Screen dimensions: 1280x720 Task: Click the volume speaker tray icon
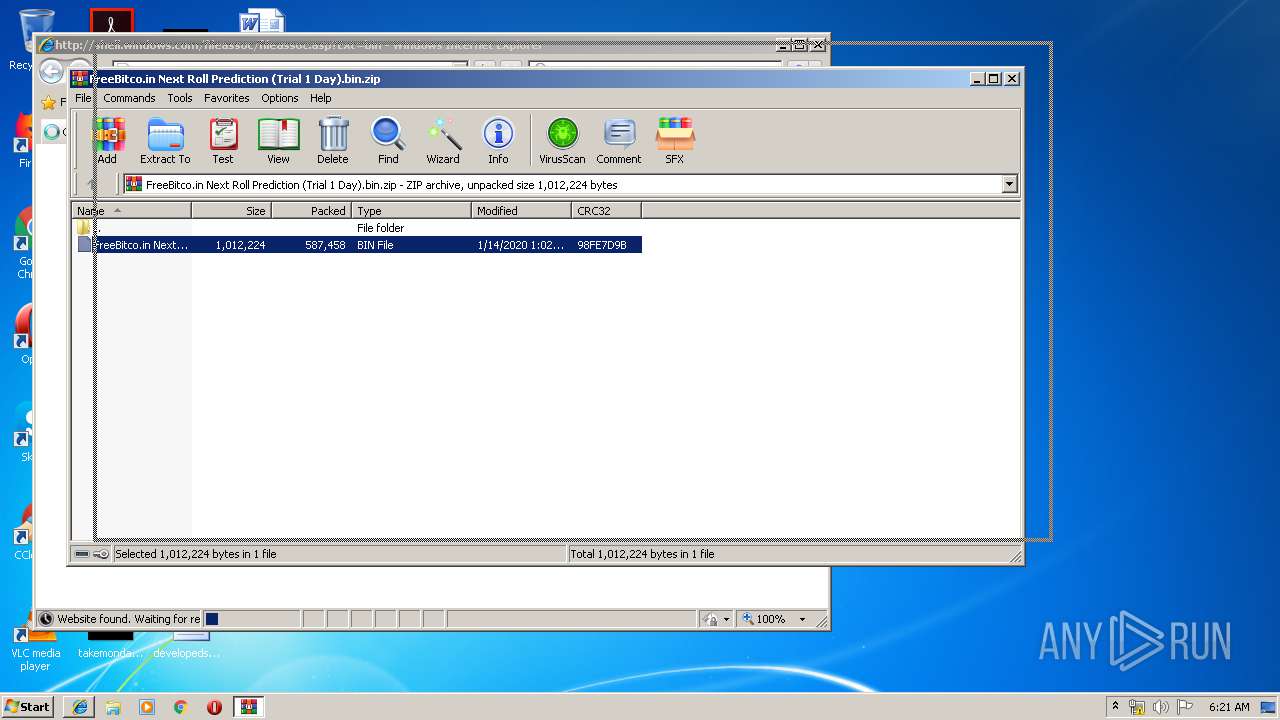click(x=1161, y=707)
